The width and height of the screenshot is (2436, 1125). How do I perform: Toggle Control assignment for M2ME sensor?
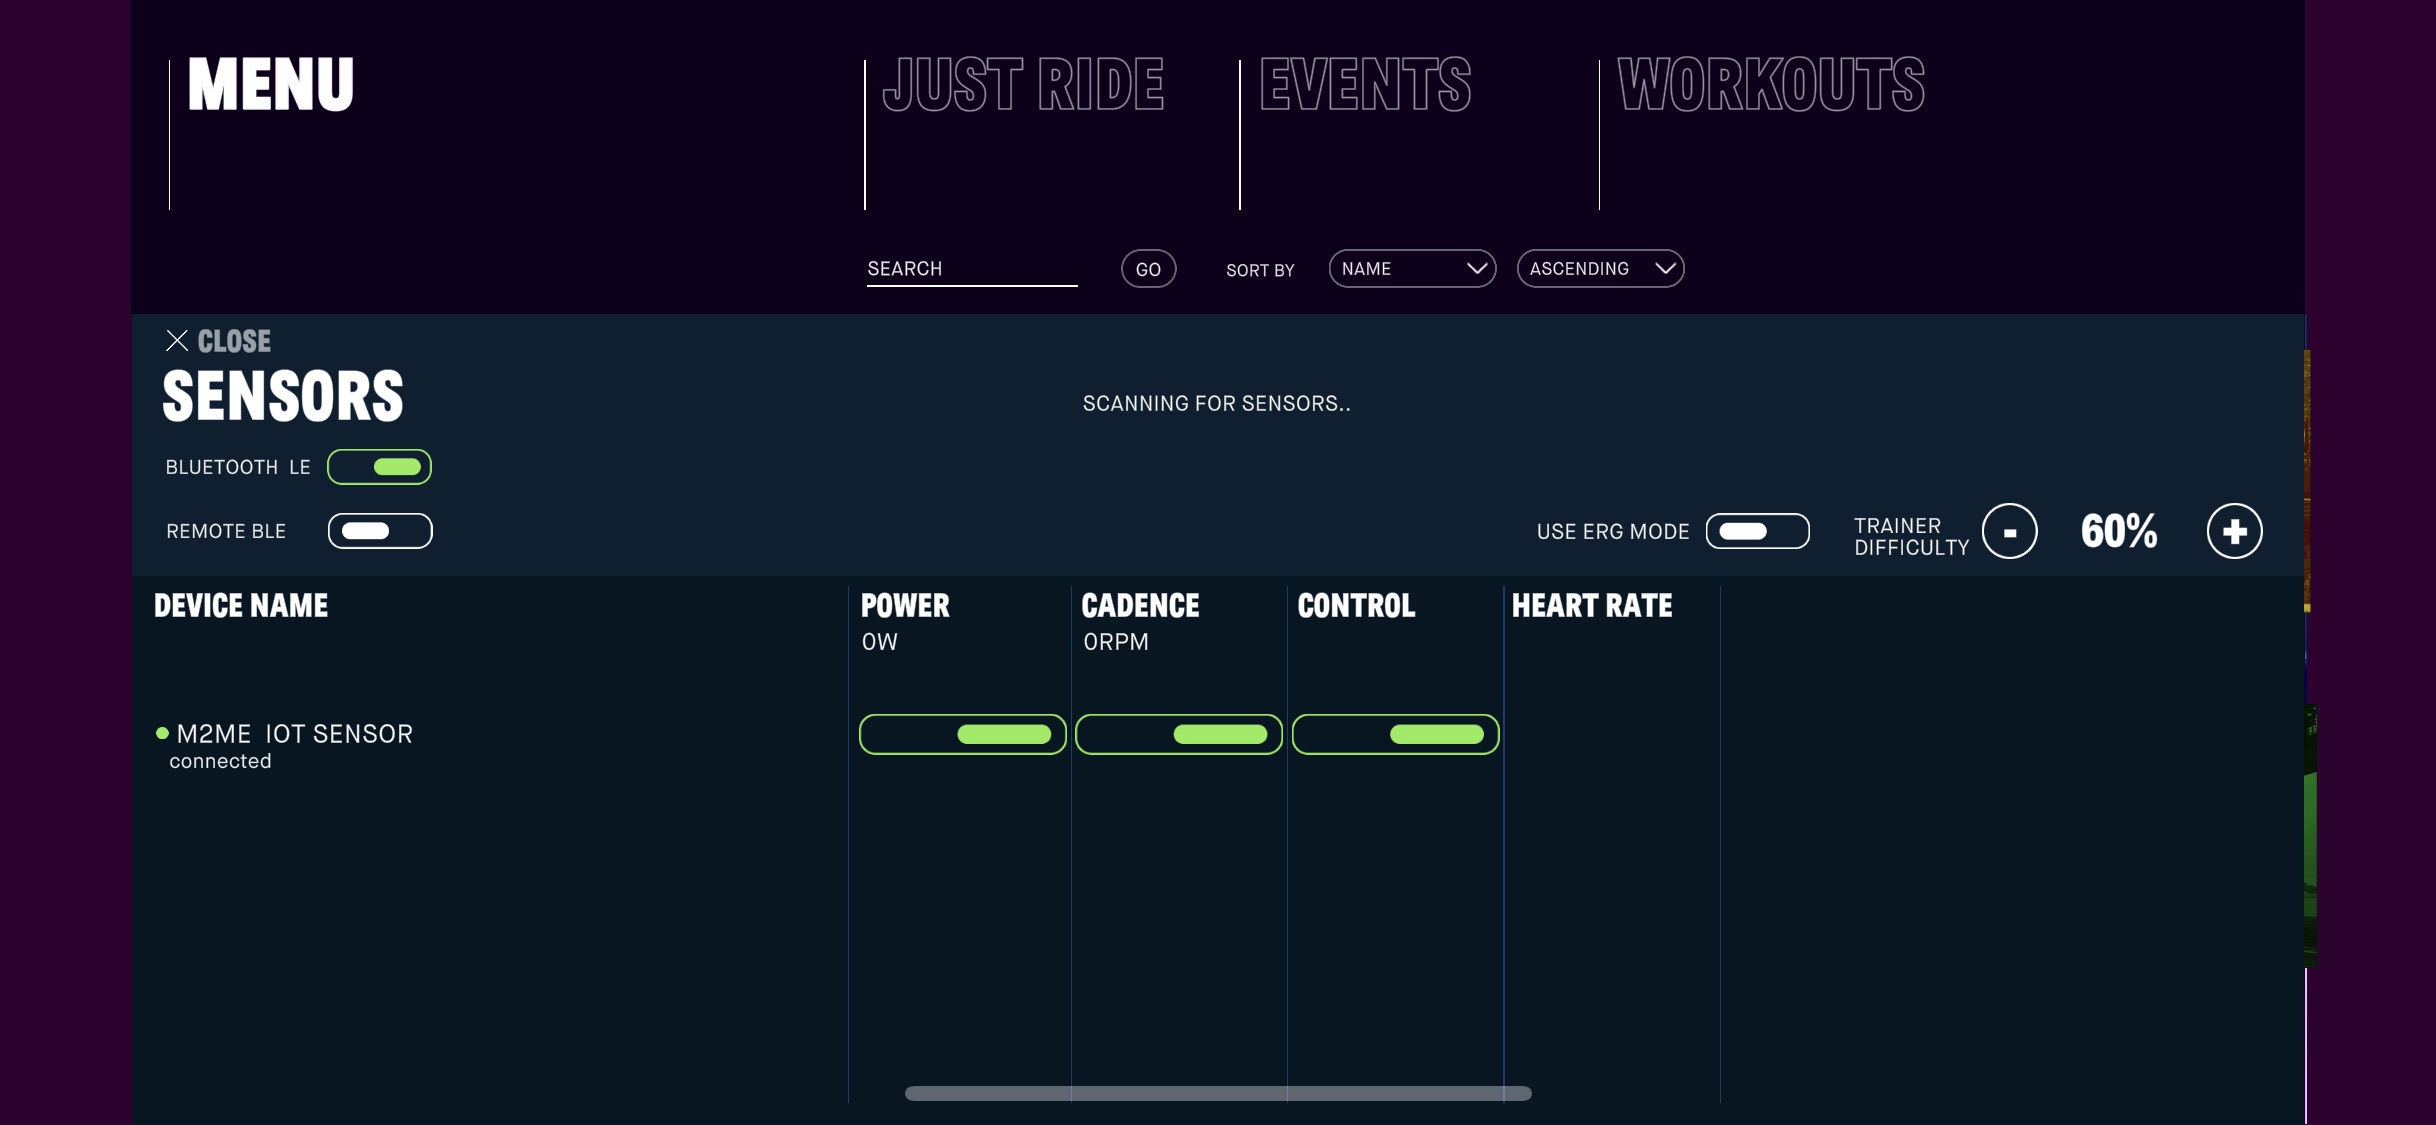point(1395,735)
